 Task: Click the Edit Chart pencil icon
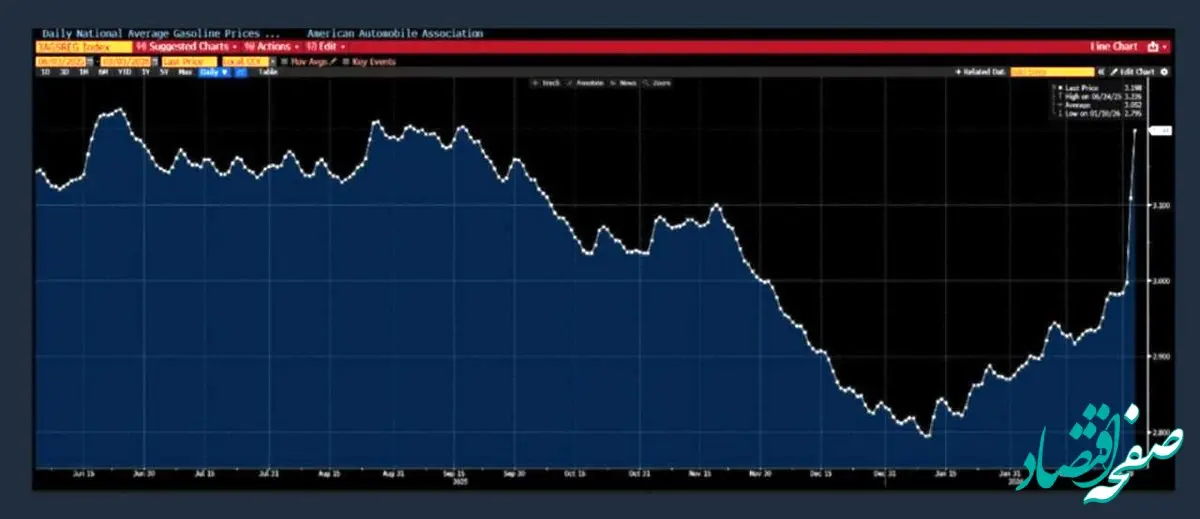pos(1113,72)
